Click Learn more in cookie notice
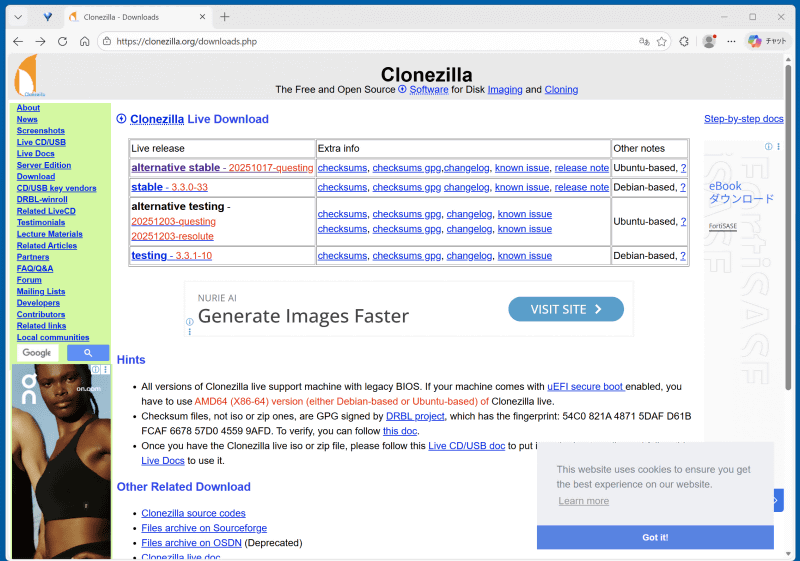This screenshot has width=800, height=561. 584,501
